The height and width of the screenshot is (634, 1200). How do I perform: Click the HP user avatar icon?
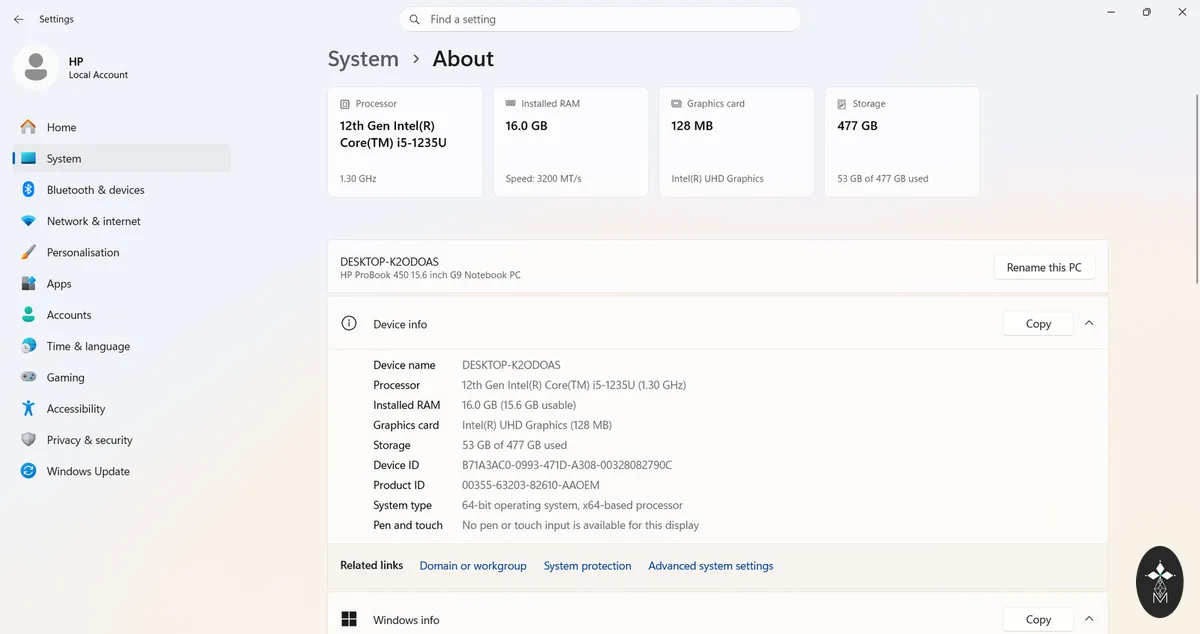coord(36,67)
